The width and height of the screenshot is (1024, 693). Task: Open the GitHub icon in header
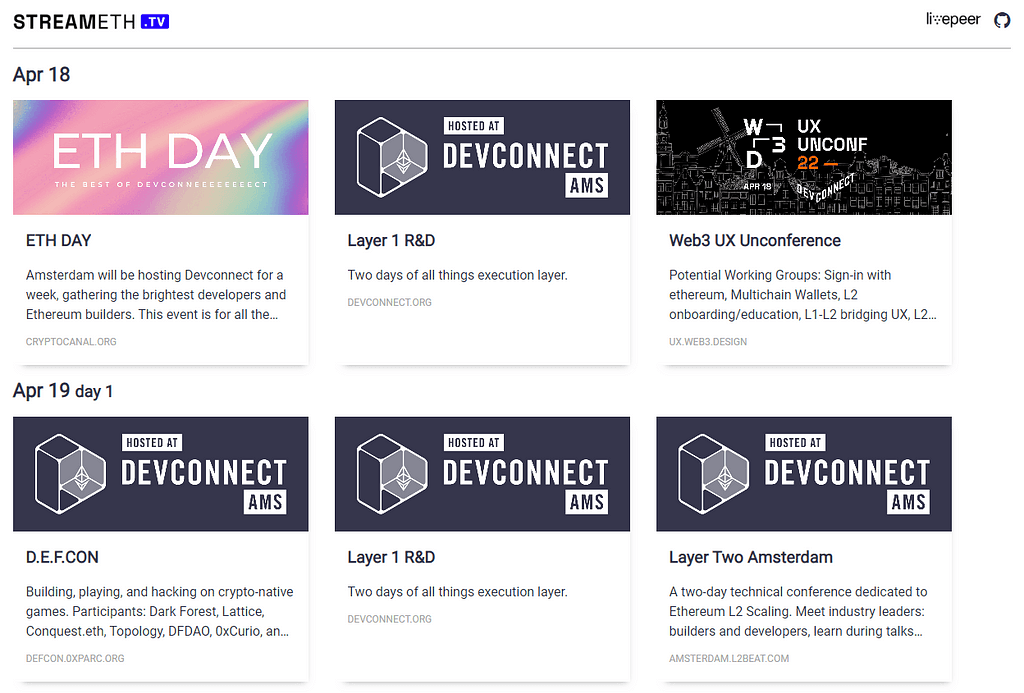click(x=1002, y=20)
